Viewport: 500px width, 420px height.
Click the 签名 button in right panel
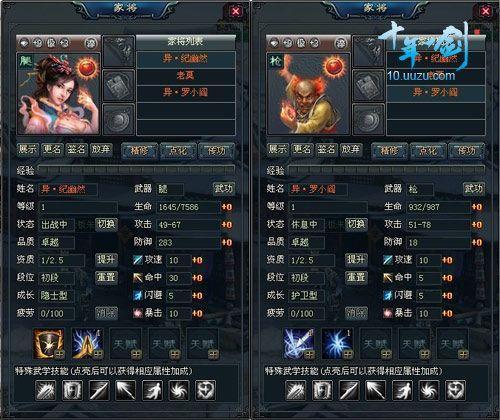coord(326,149)
